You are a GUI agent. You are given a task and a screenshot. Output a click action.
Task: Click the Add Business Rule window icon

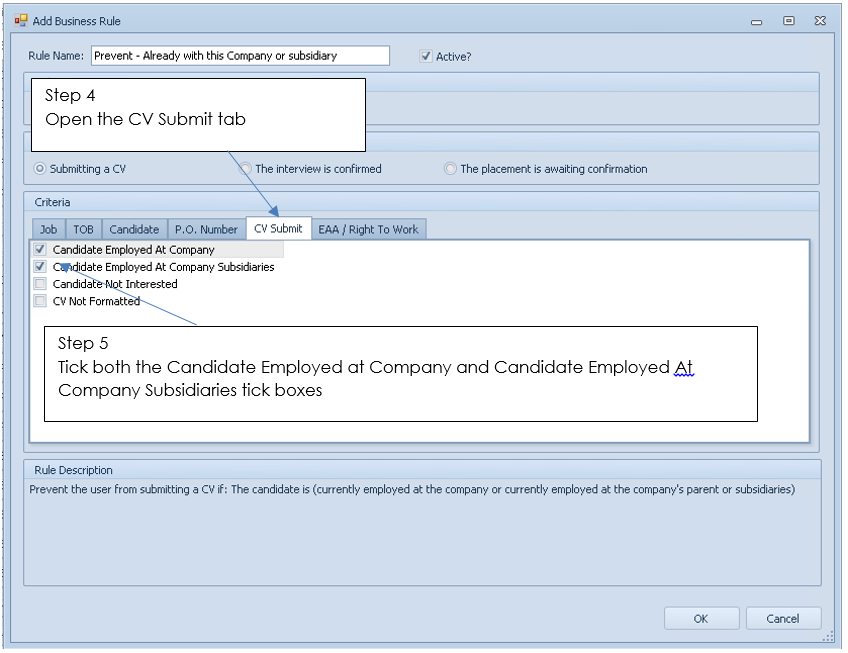(20, 20)
